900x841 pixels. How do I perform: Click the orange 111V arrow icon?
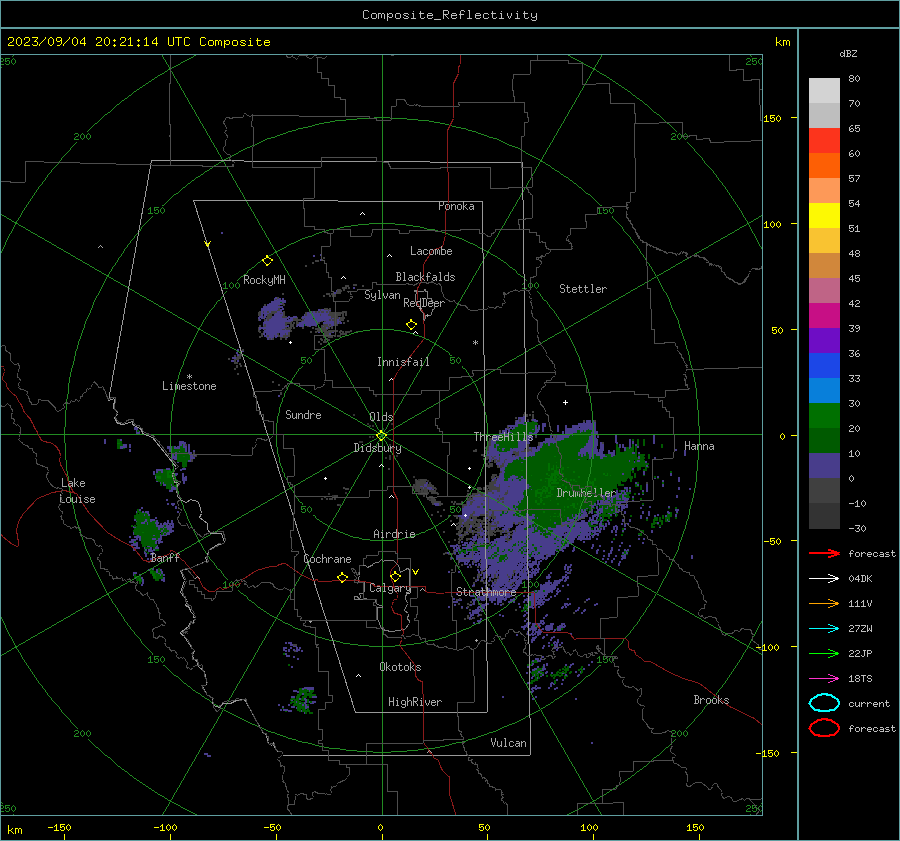point(824,603)
